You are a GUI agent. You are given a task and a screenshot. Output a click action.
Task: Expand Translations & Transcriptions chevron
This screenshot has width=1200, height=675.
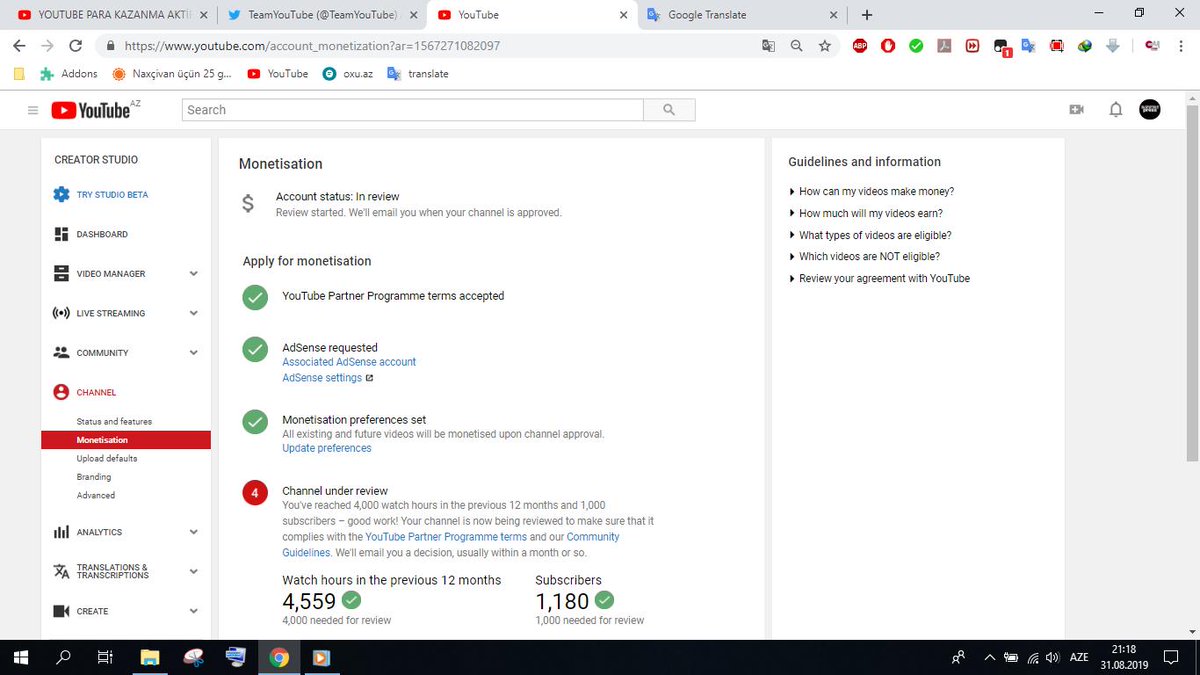193,572
